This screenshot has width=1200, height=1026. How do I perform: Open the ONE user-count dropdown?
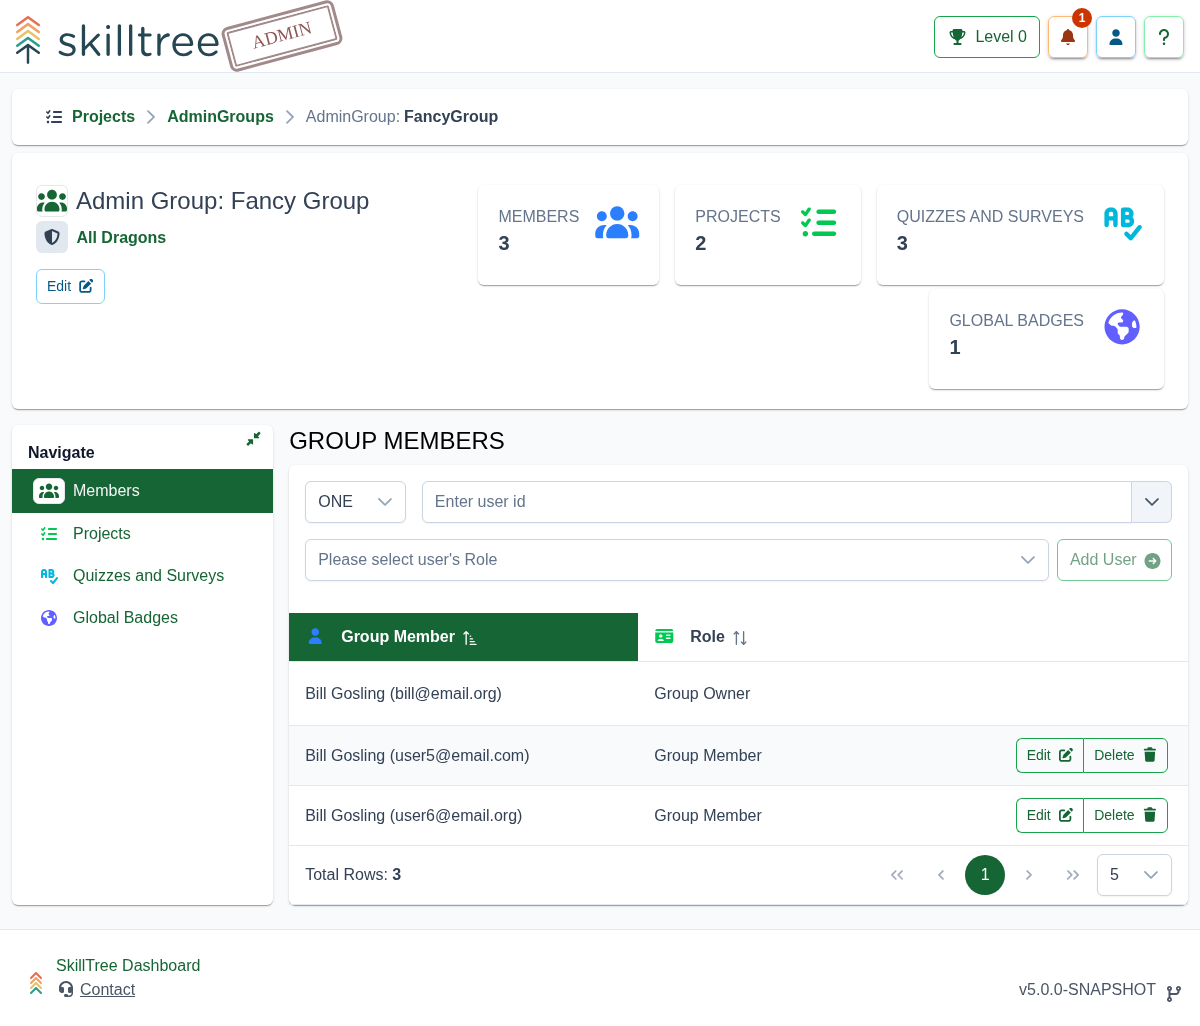[x=355, y=502]
